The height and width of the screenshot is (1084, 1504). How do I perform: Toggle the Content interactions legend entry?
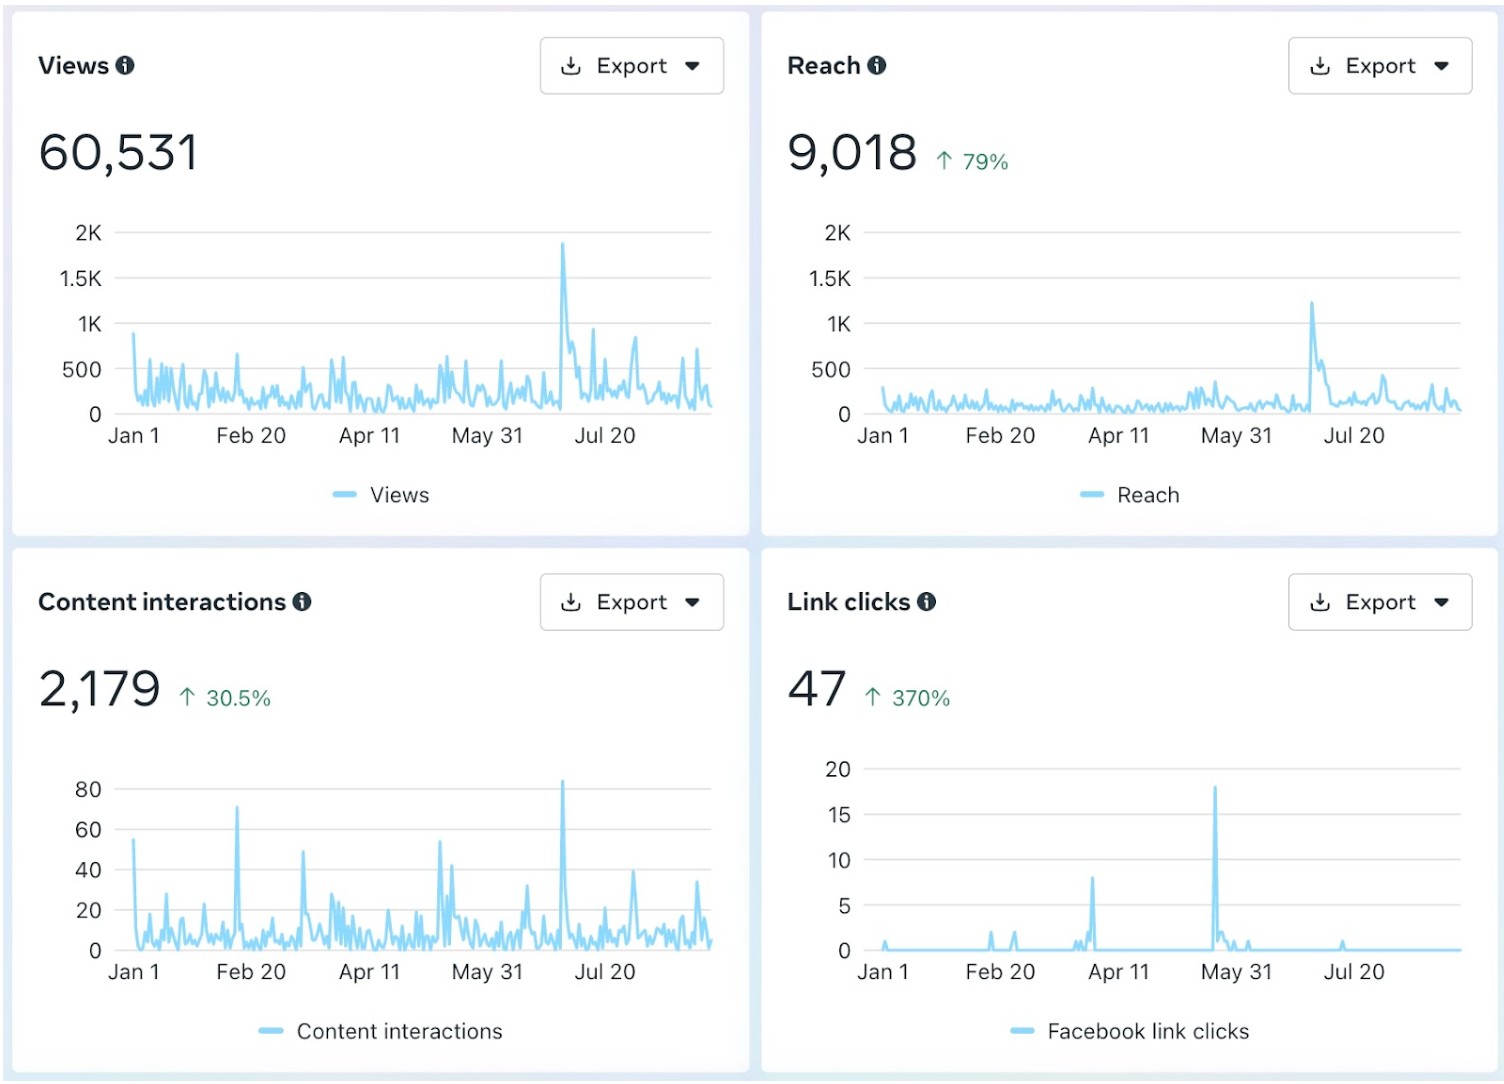pos(398,1031)
